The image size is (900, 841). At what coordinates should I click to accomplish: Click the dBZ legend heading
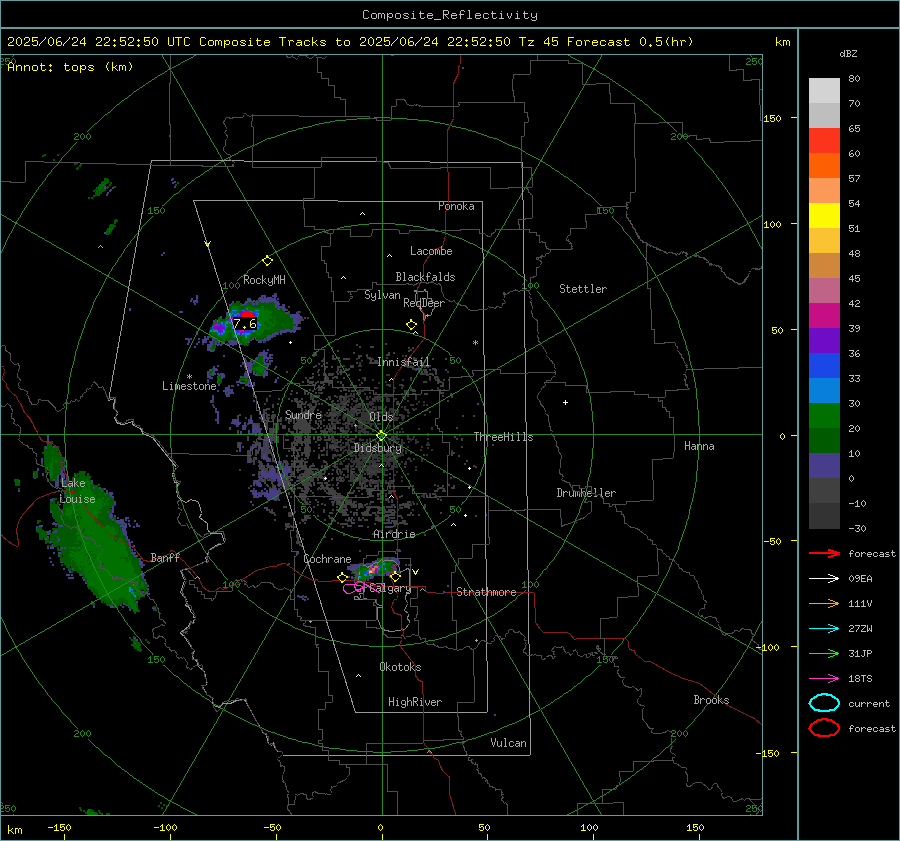pyautogui.click(x=848, y=54)
